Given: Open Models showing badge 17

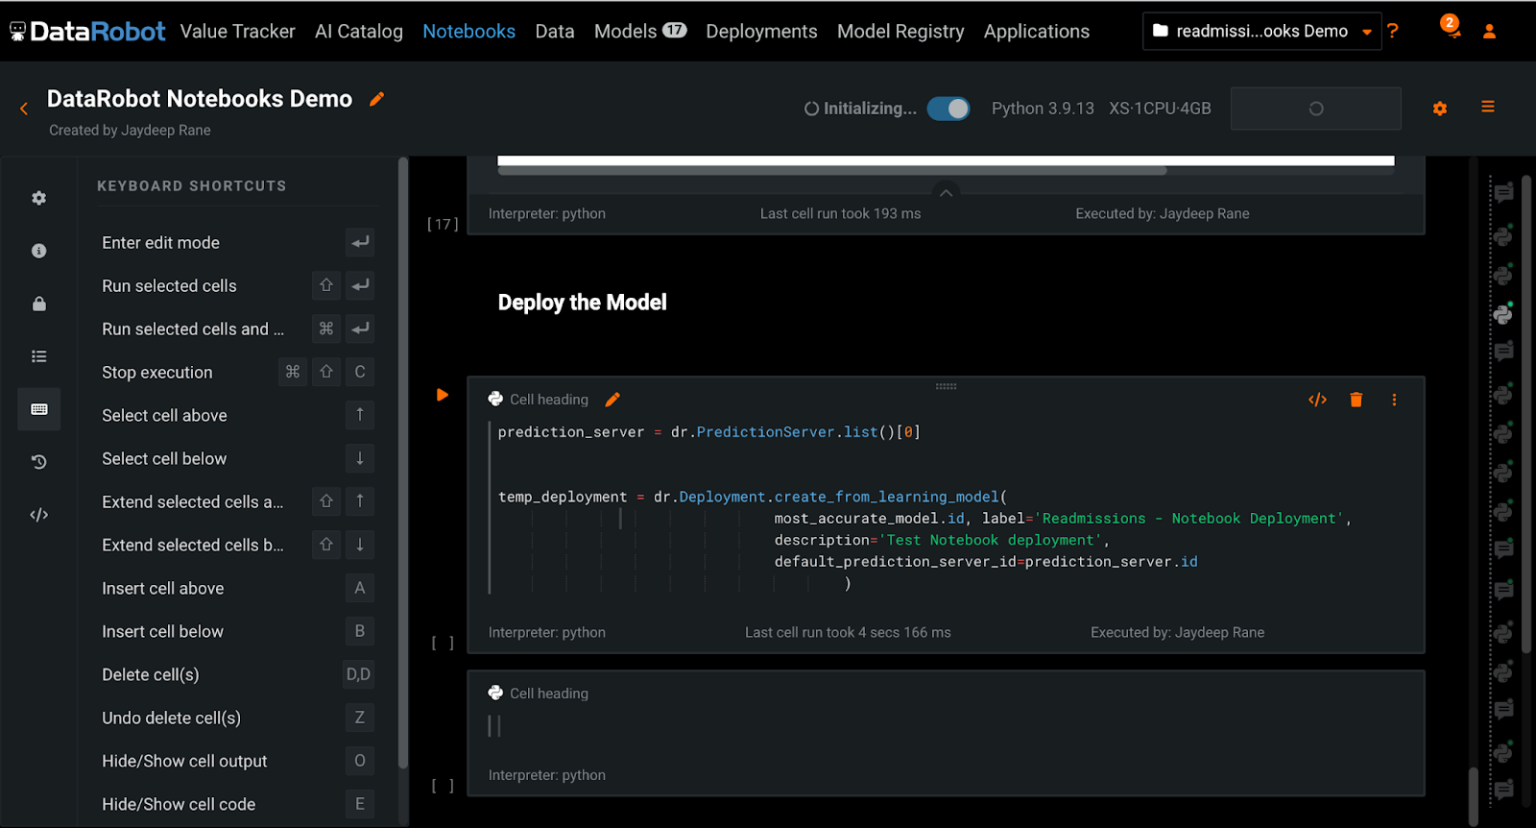Looking at the screenshot, I should point(640,31).
